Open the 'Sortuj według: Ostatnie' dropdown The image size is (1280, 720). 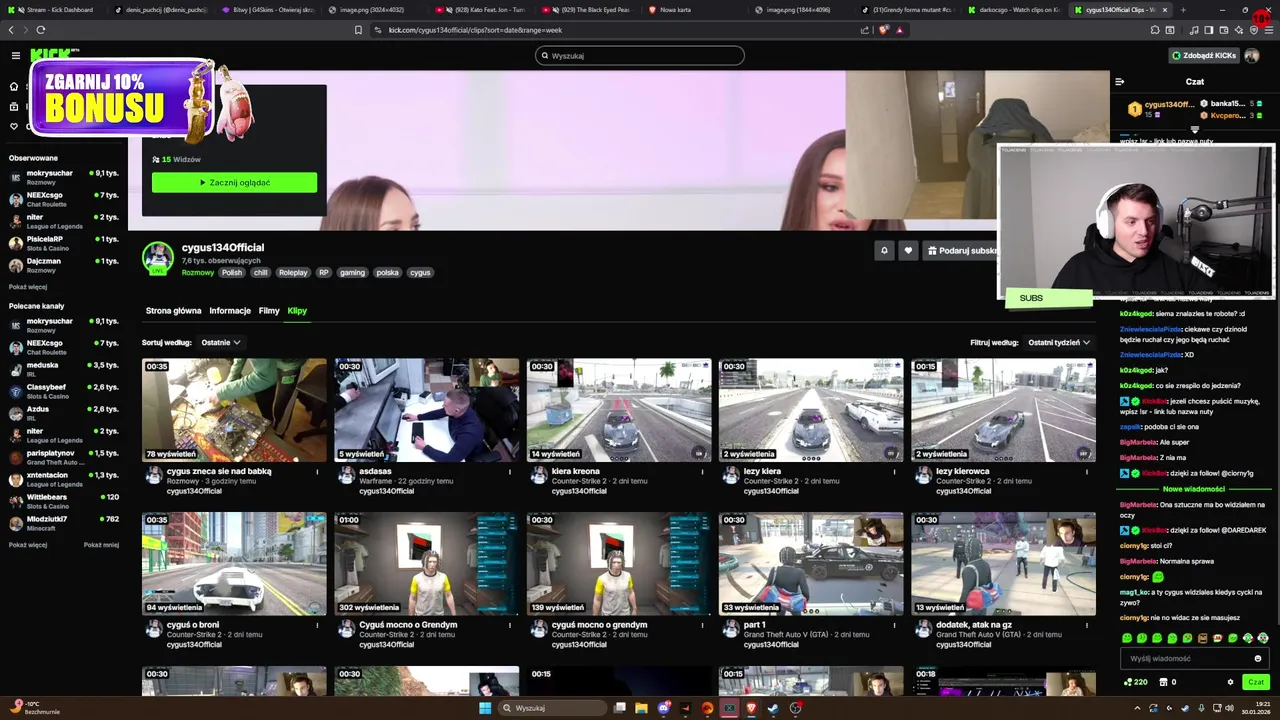pyautogui.click(x=221, y=342)
